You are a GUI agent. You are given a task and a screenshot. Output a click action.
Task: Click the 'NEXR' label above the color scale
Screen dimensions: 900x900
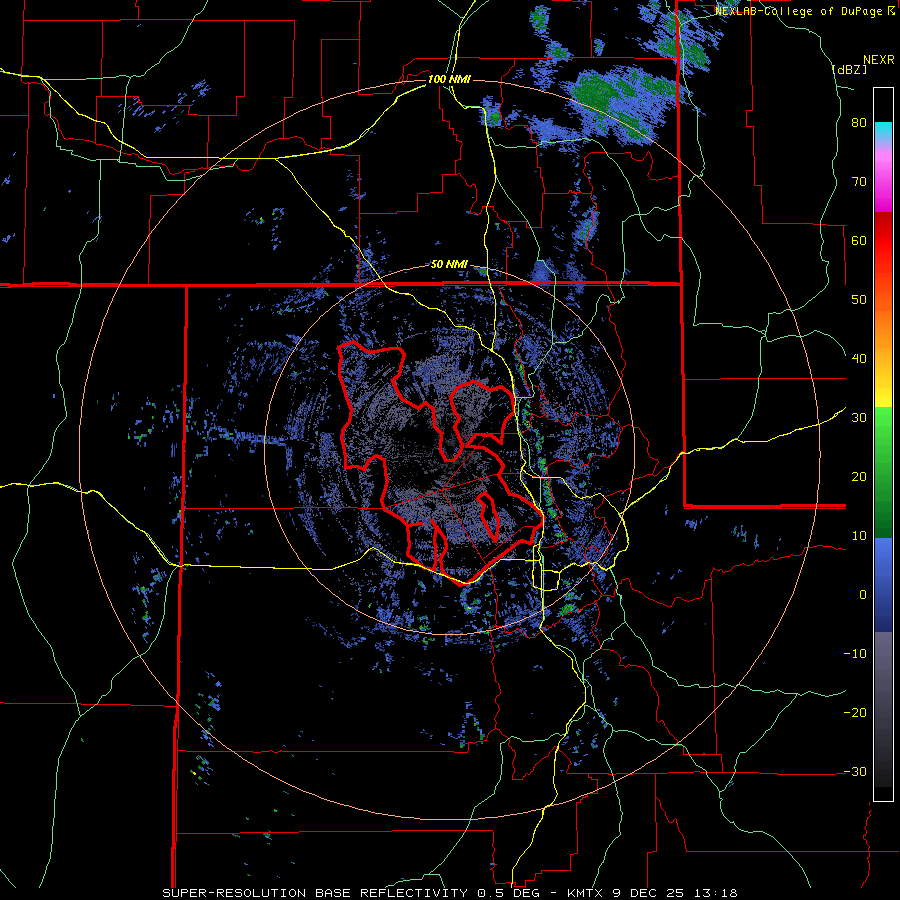pos(879,60)
